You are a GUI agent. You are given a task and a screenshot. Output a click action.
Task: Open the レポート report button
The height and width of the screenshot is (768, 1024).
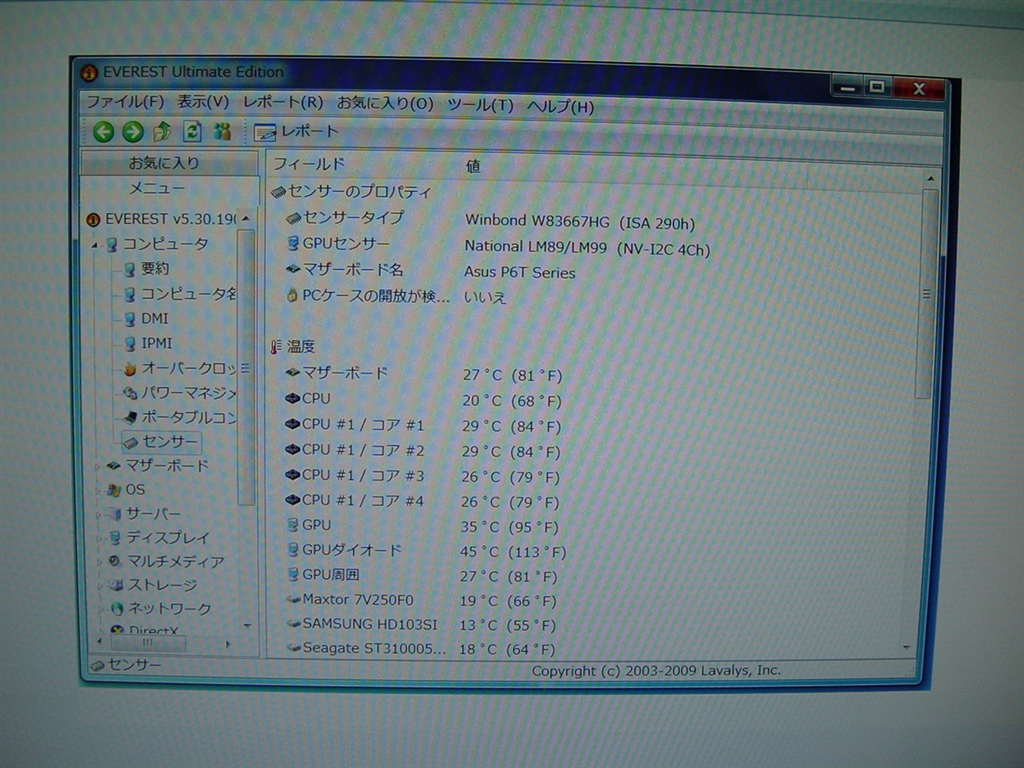click(x=296, y=132)
